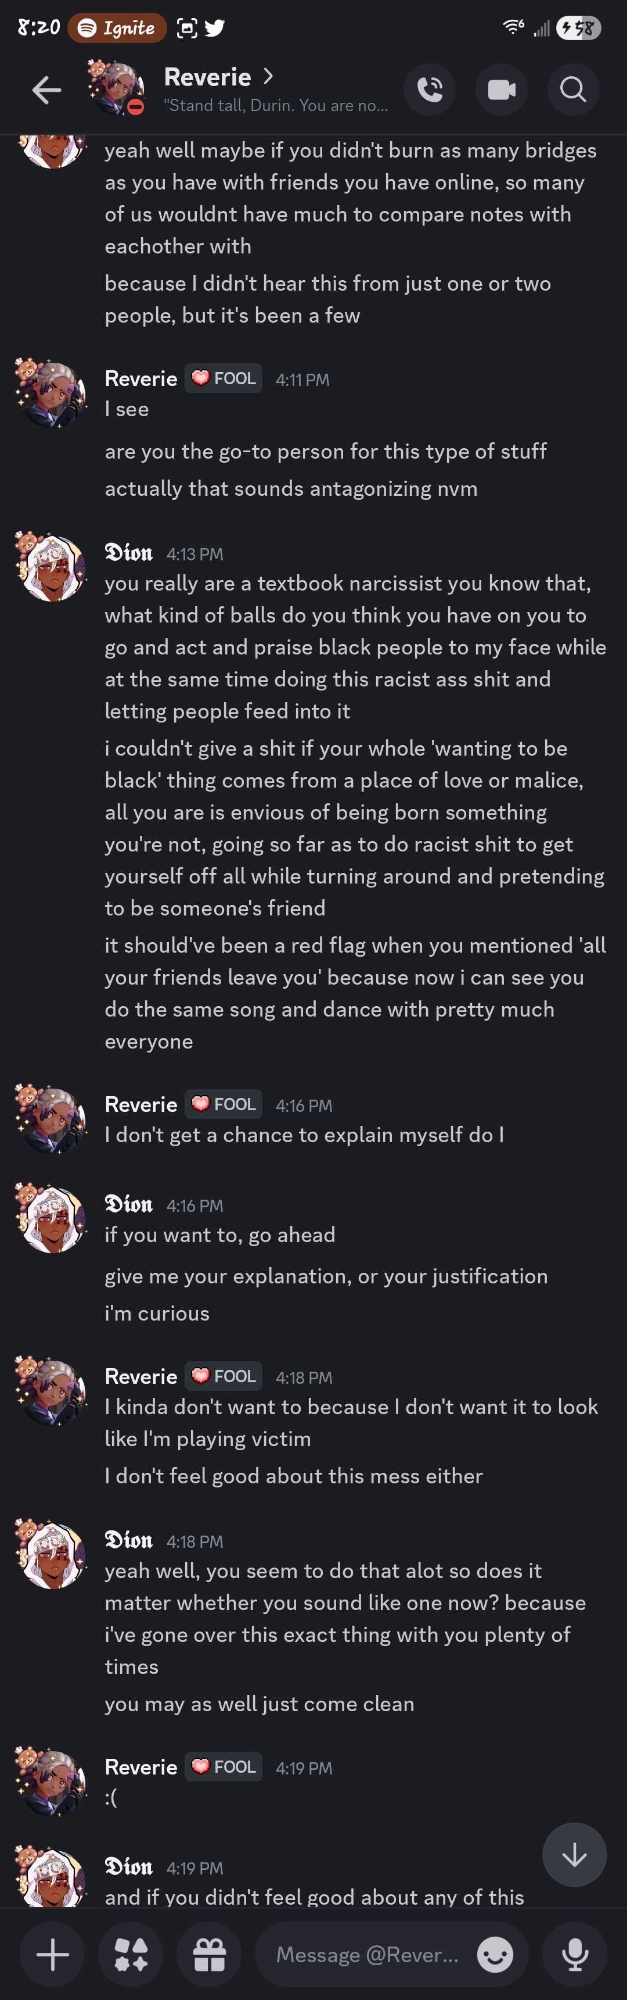Open the gift icon

(209, 1954)
